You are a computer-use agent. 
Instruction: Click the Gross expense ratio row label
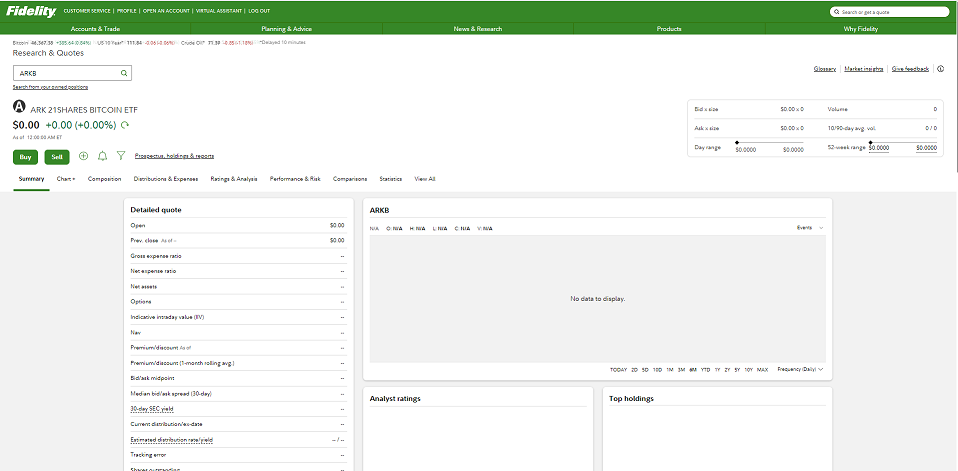(156, 256)
